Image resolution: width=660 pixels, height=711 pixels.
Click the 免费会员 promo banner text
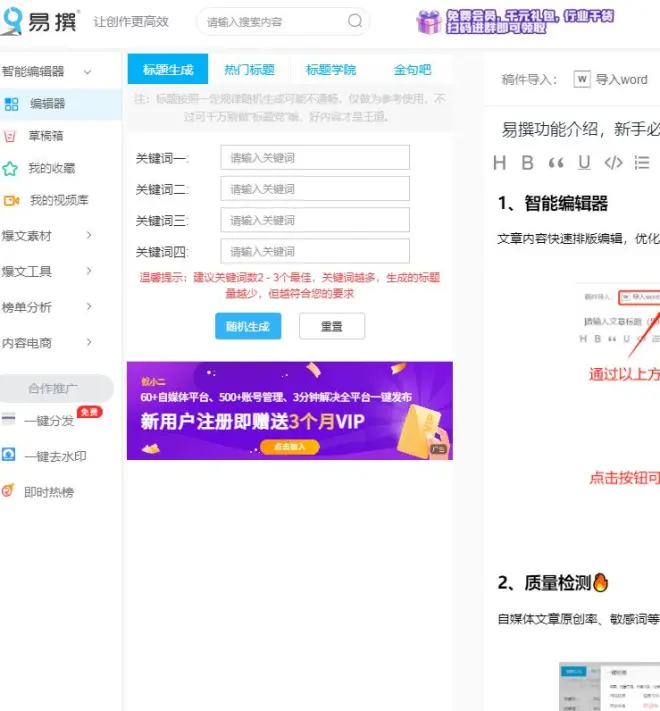(x=529, y=22)
